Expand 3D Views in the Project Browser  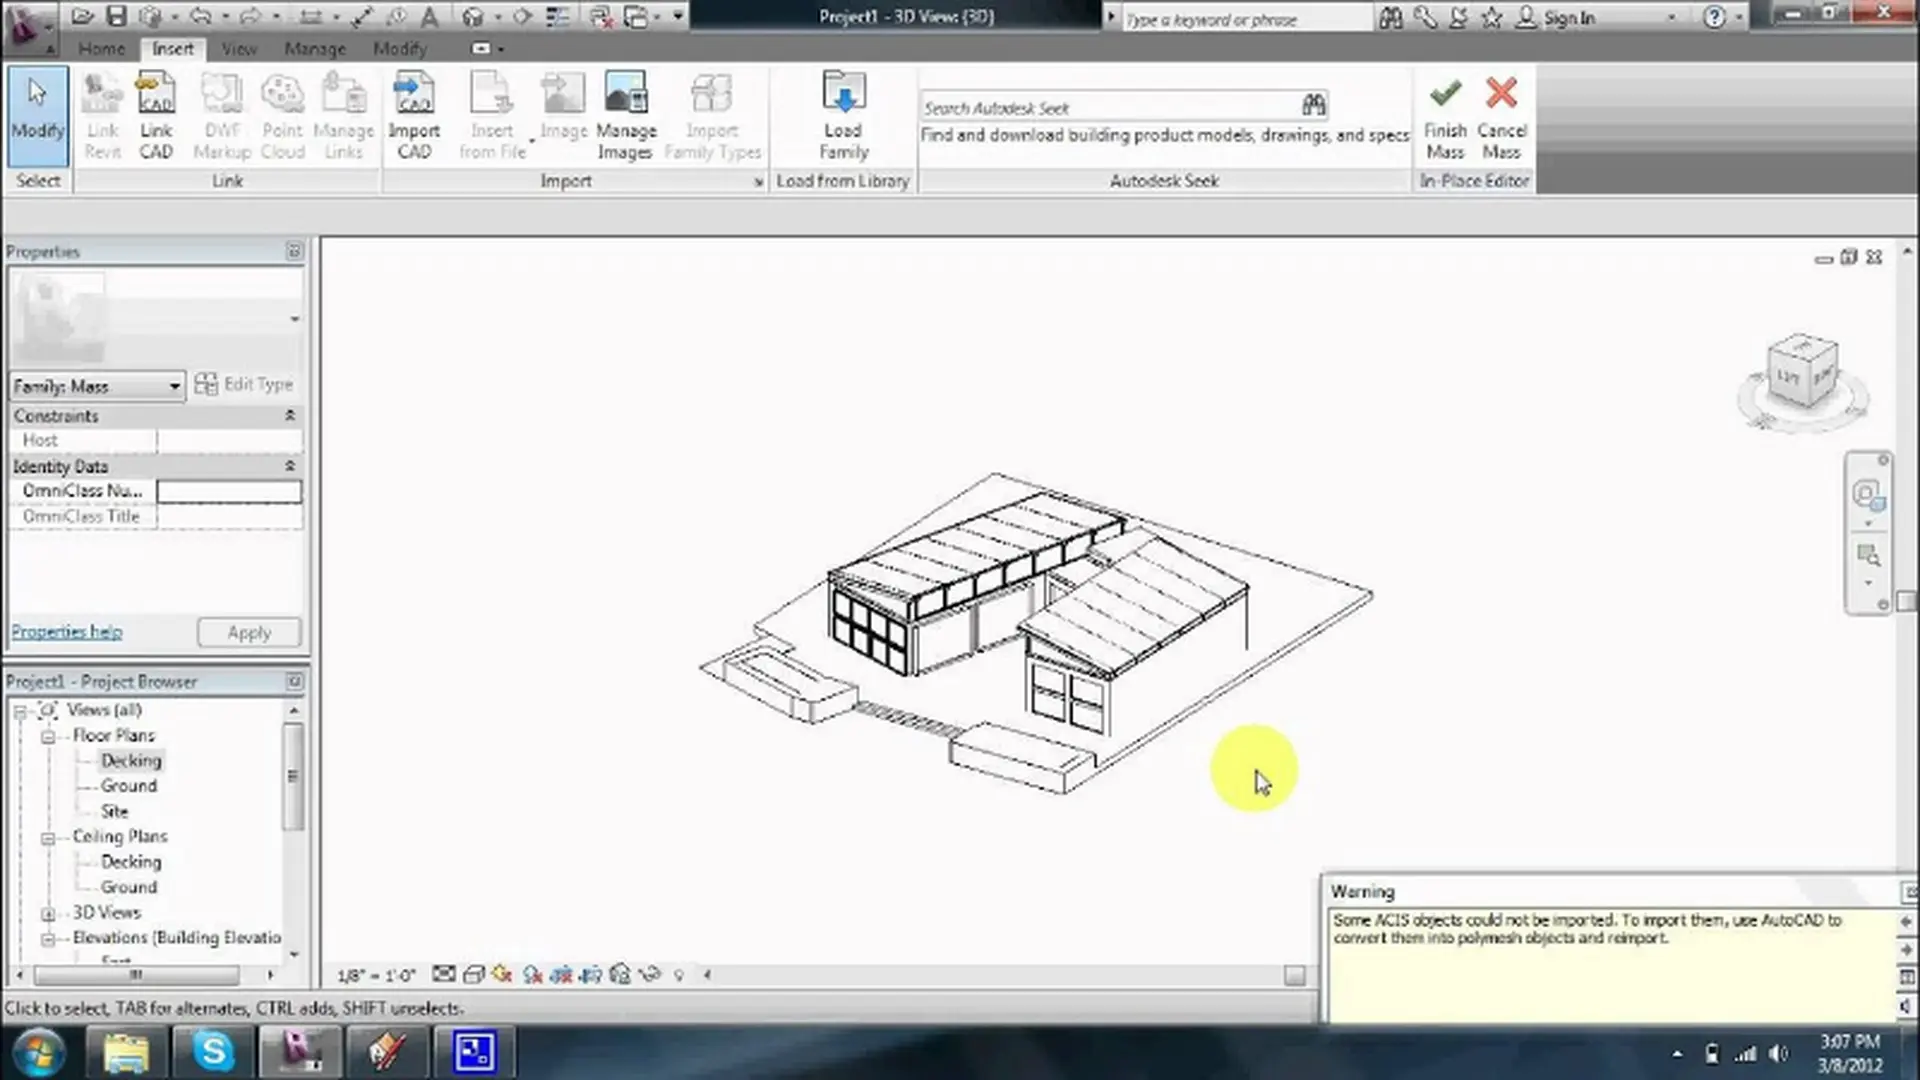tap(49, 912)
